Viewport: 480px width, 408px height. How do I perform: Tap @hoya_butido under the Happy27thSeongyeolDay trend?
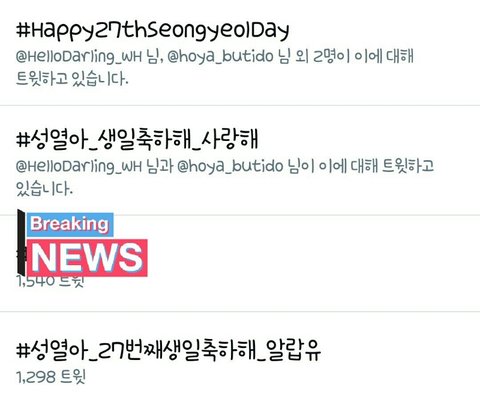tap(220, 57)
